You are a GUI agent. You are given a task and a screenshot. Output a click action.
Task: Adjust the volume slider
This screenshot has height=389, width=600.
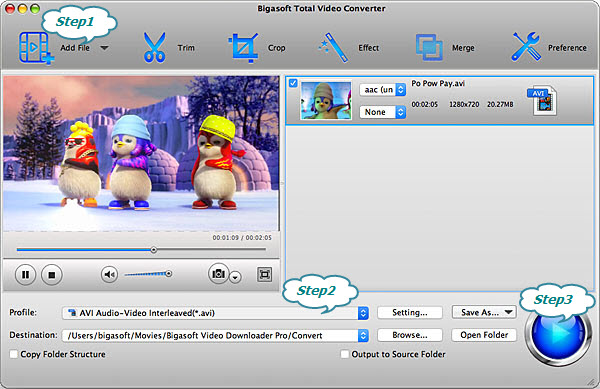148,274
